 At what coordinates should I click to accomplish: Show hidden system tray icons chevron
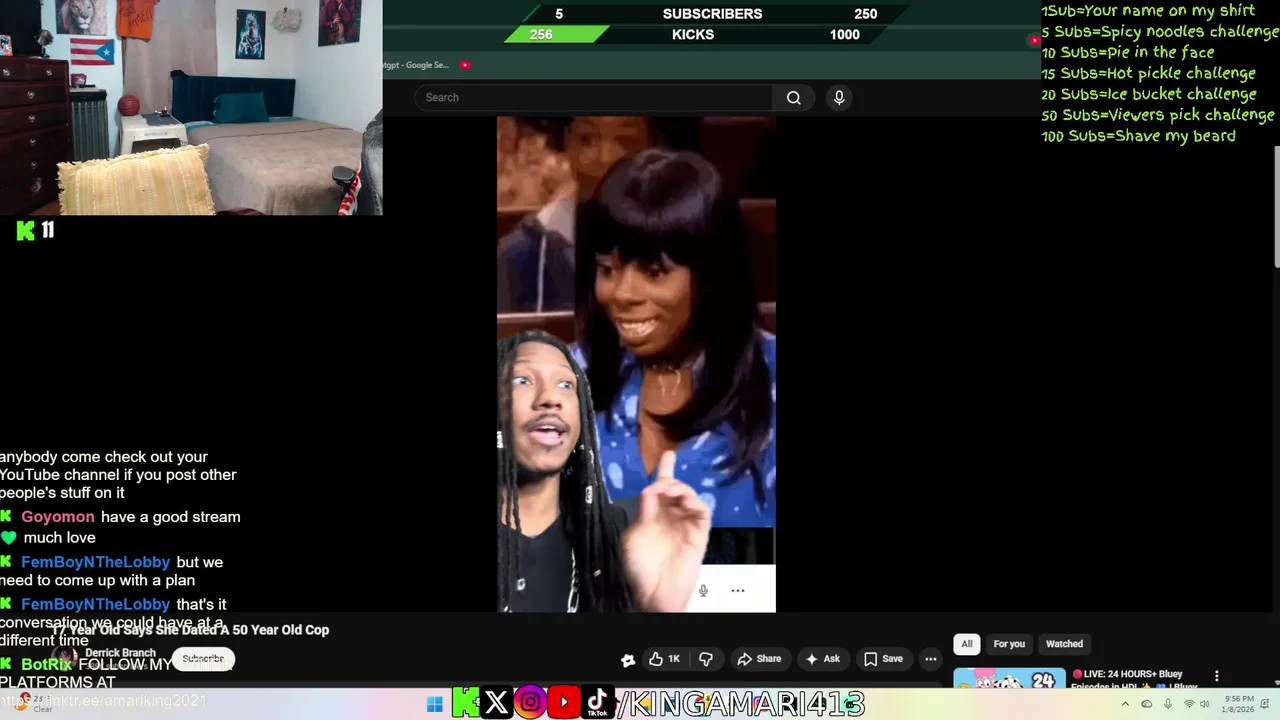(x=1127, y=705)
